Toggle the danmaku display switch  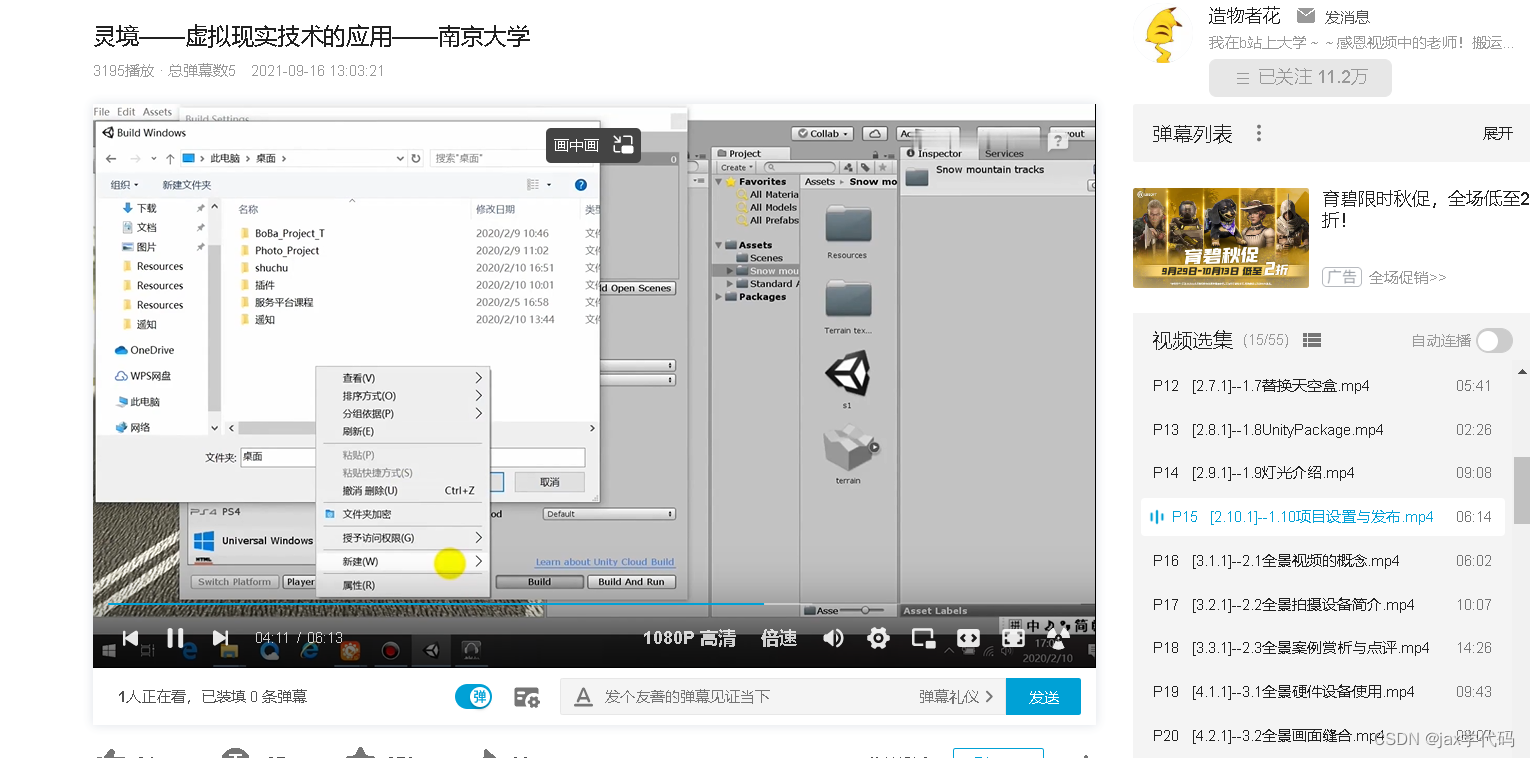click(x=473, y=697)
